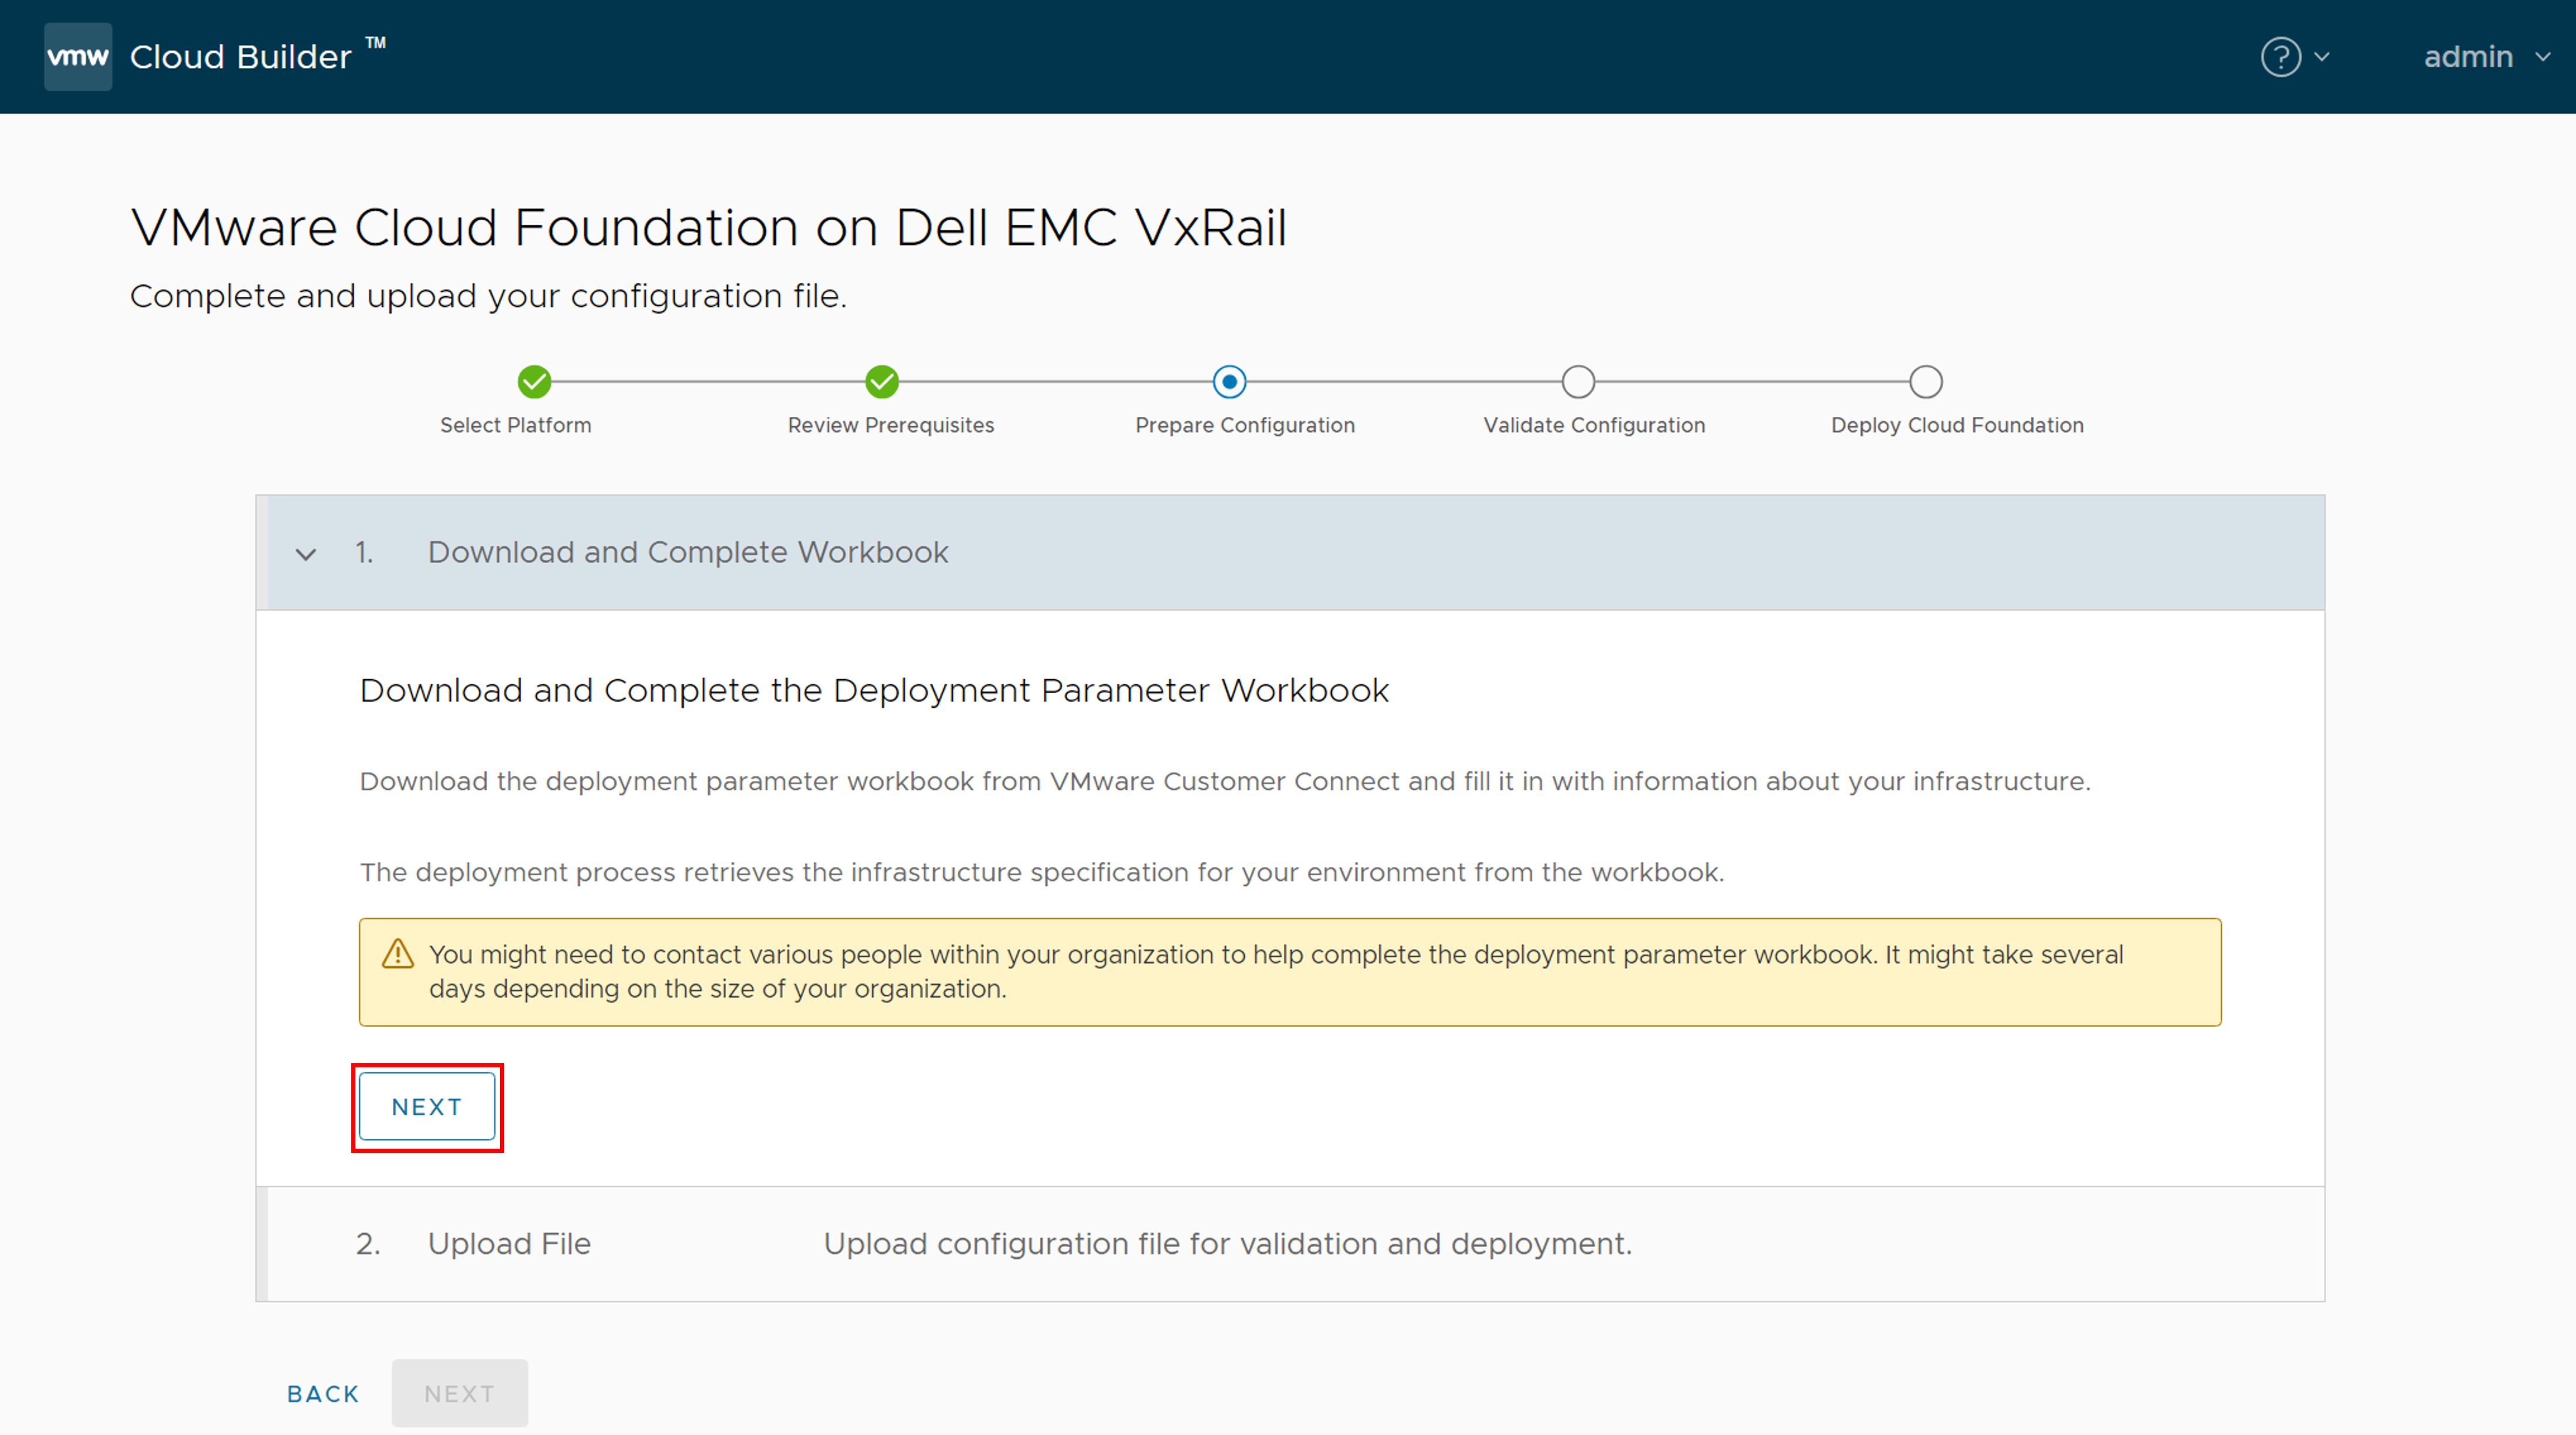Viewport: 2576px width, 1435px height.
Task: Select the Validate Configuration step circle
Action: point(1578,381)
